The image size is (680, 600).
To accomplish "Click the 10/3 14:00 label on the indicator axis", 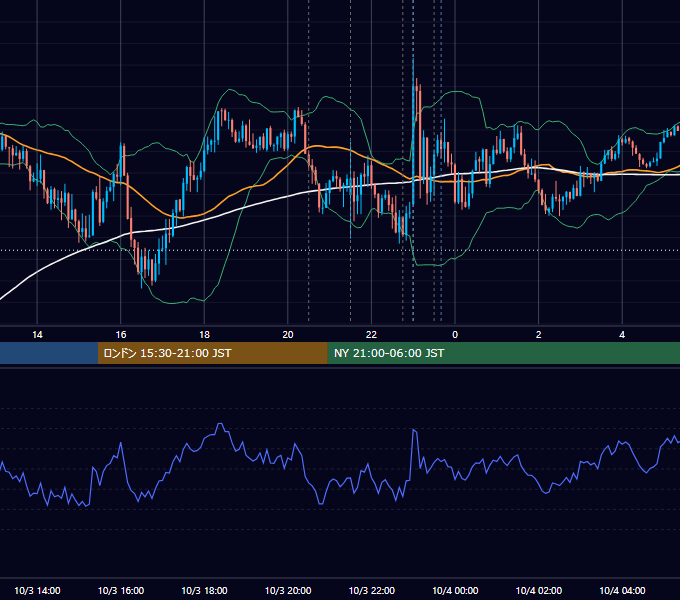I will point(37,590).
